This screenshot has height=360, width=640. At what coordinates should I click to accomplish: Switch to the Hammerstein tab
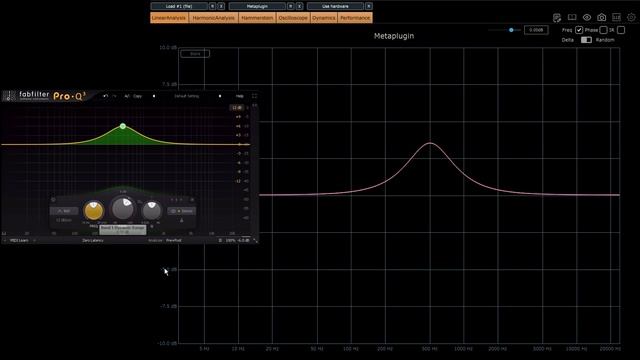[257, 18]
